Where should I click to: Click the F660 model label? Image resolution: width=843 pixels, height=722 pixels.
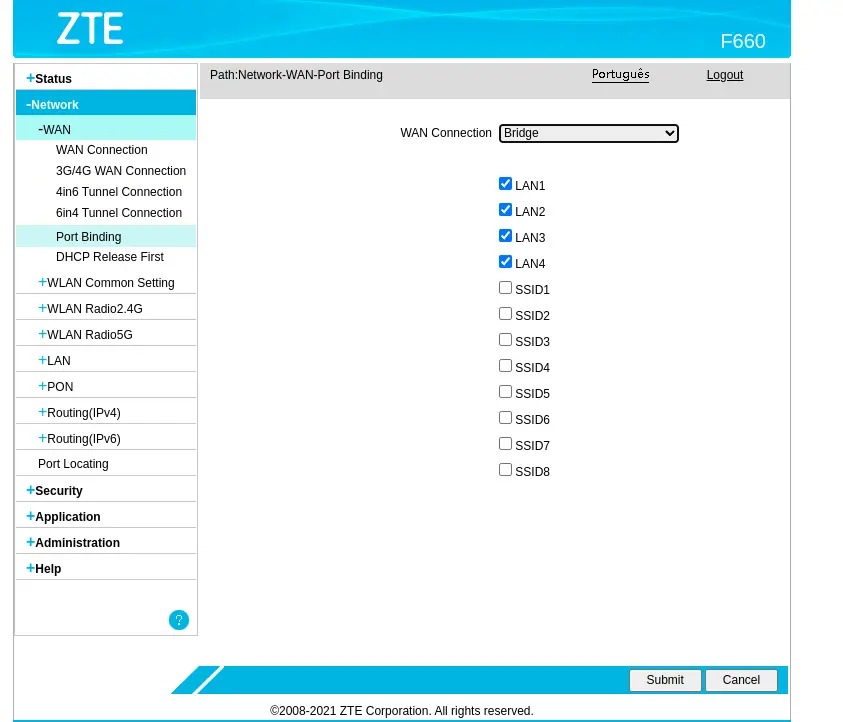click(743, 41)
